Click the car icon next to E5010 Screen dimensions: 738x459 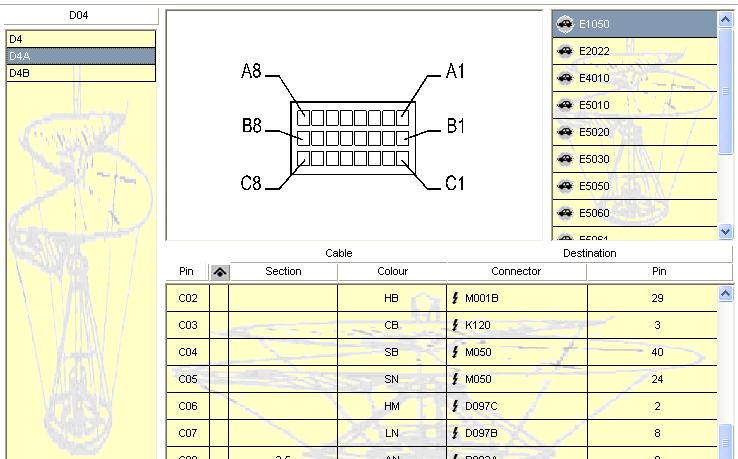pyautogui.click(x=564, y=105)
